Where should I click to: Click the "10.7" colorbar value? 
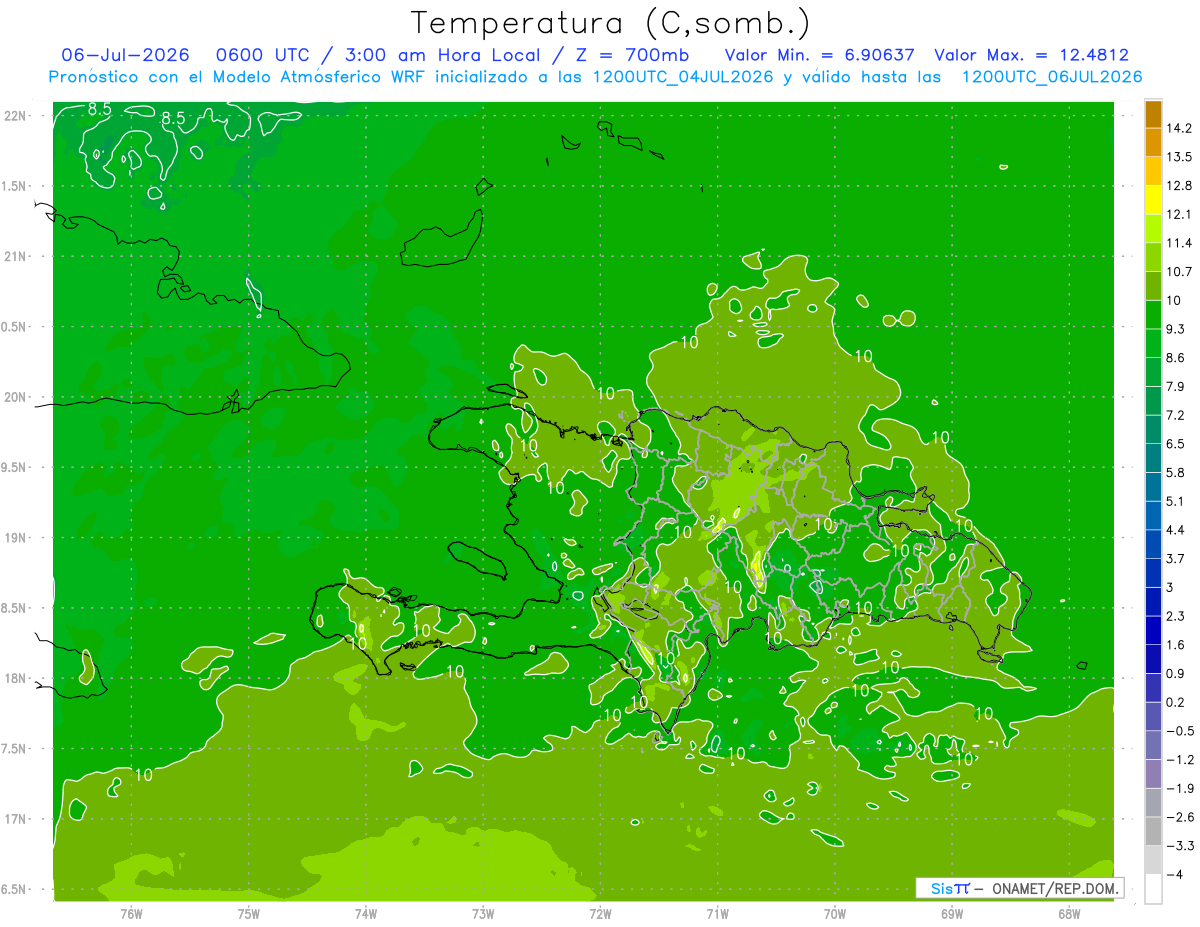1179,271
